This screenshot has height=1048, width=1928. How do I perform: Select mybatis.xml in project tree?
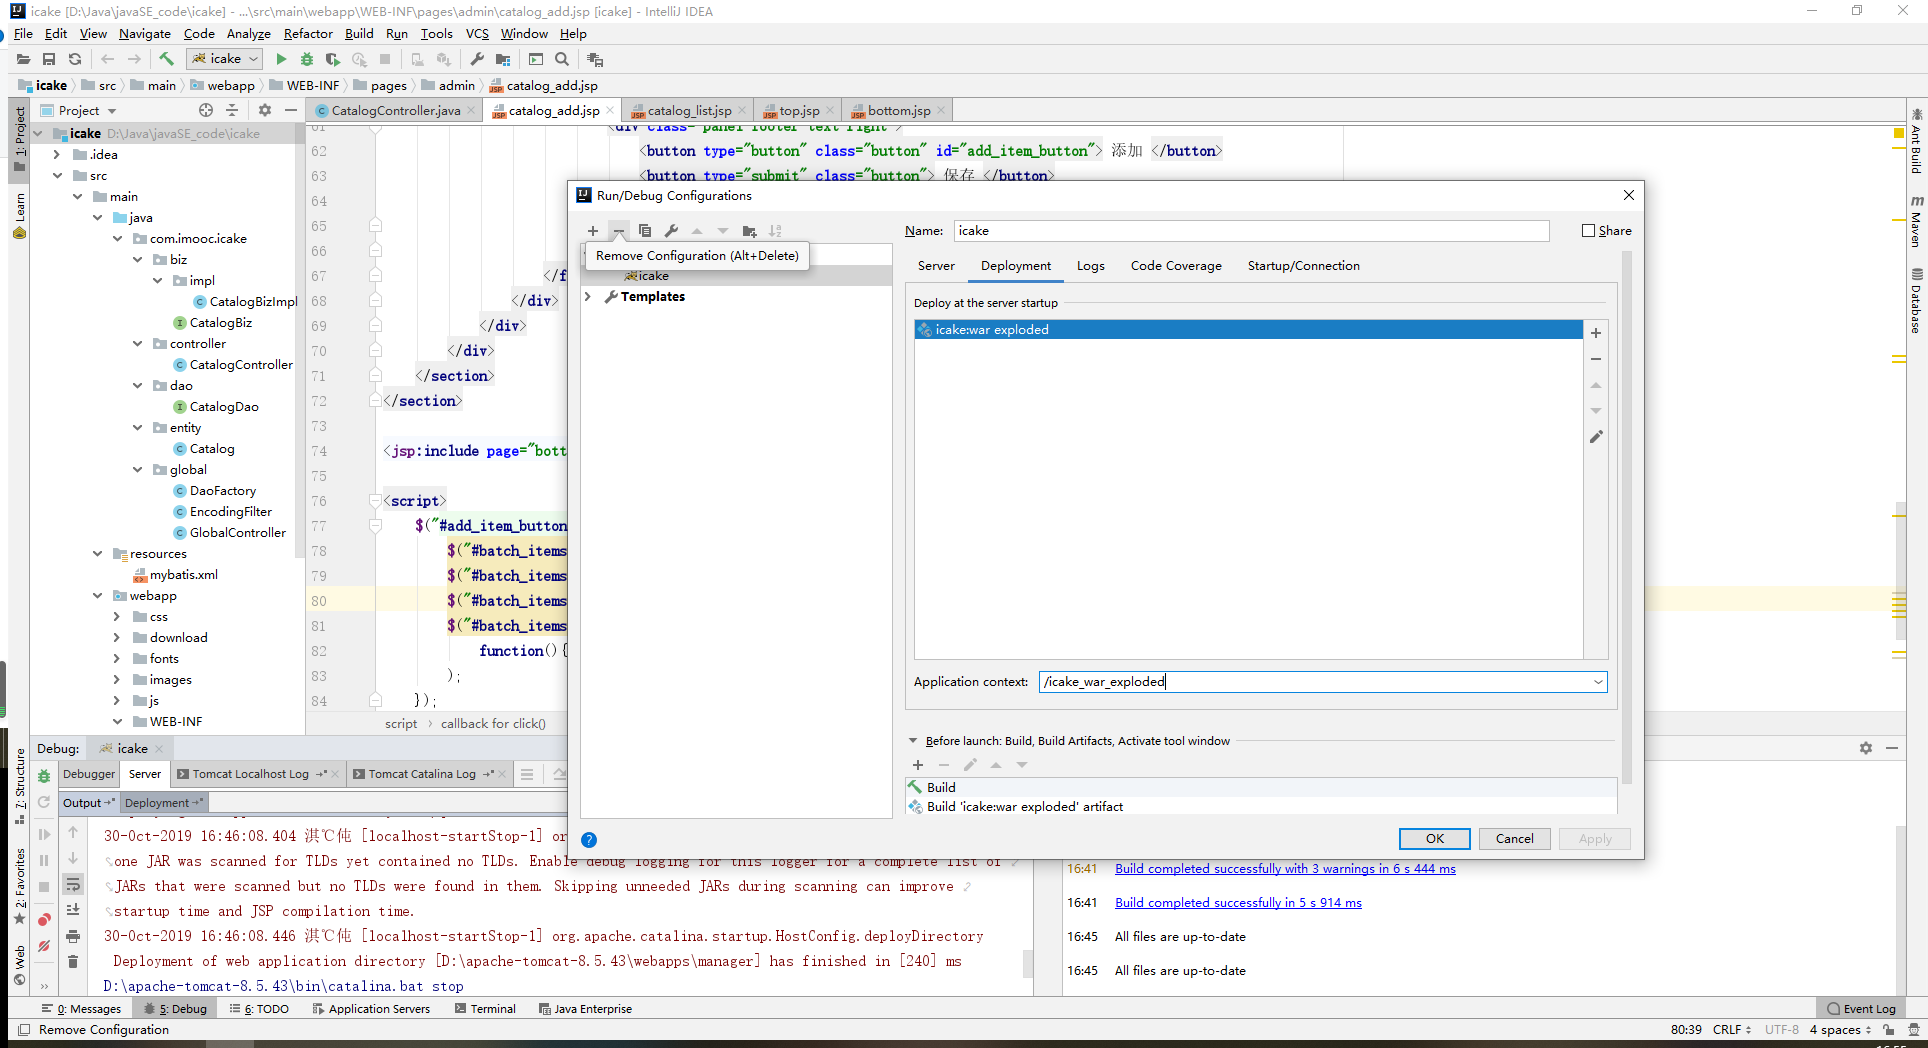coord(184,575)
